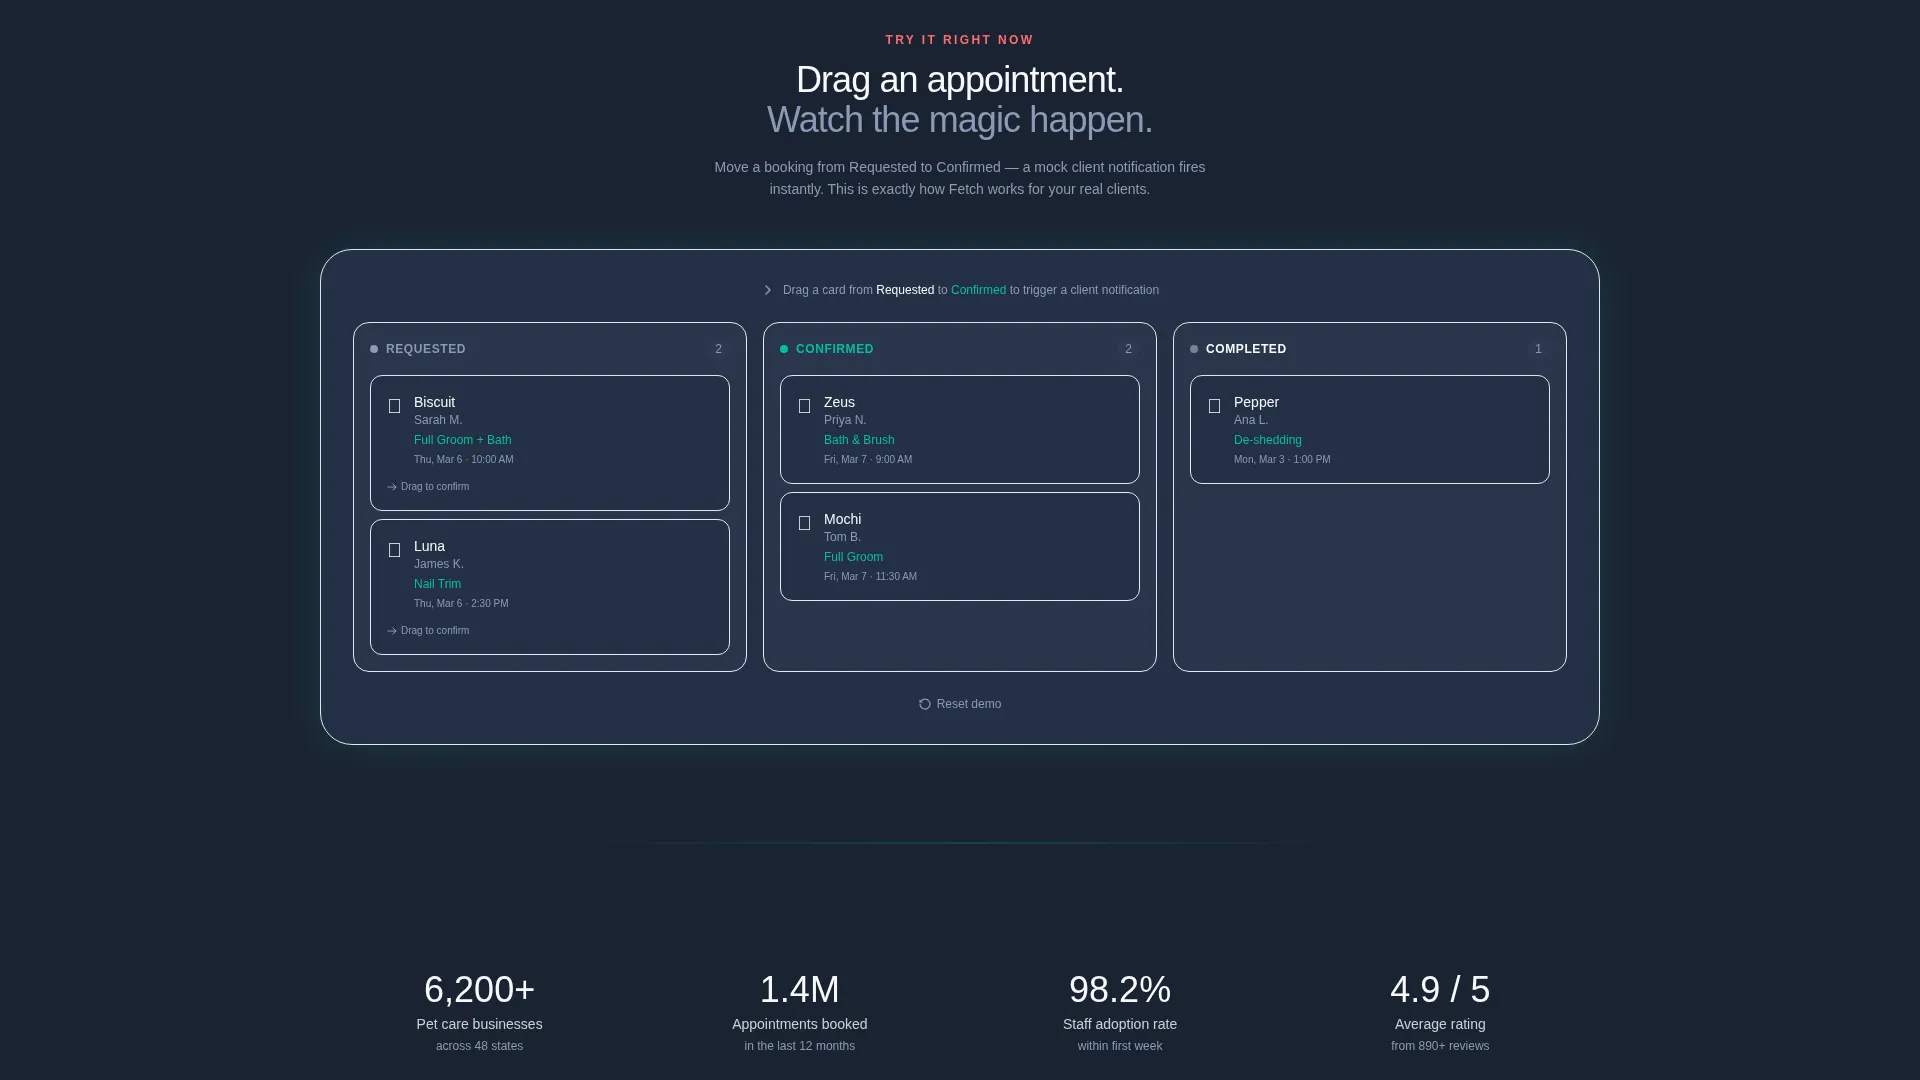Click the white 'Requested' word in hint
Viewport: 1920px width, 1080px height.
(905, 290)
